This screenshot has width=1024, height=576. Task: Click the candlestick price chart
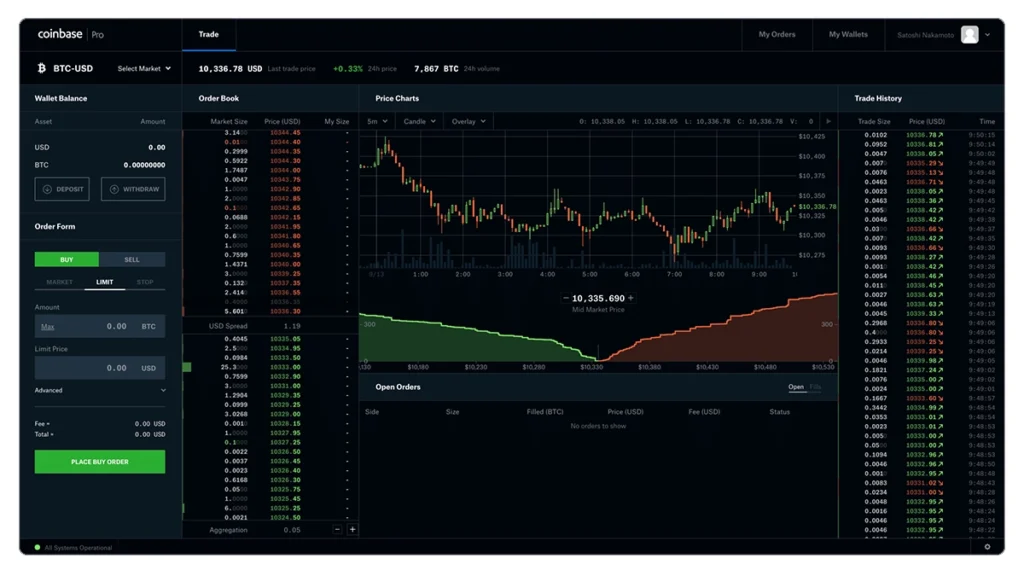[578, 199]
